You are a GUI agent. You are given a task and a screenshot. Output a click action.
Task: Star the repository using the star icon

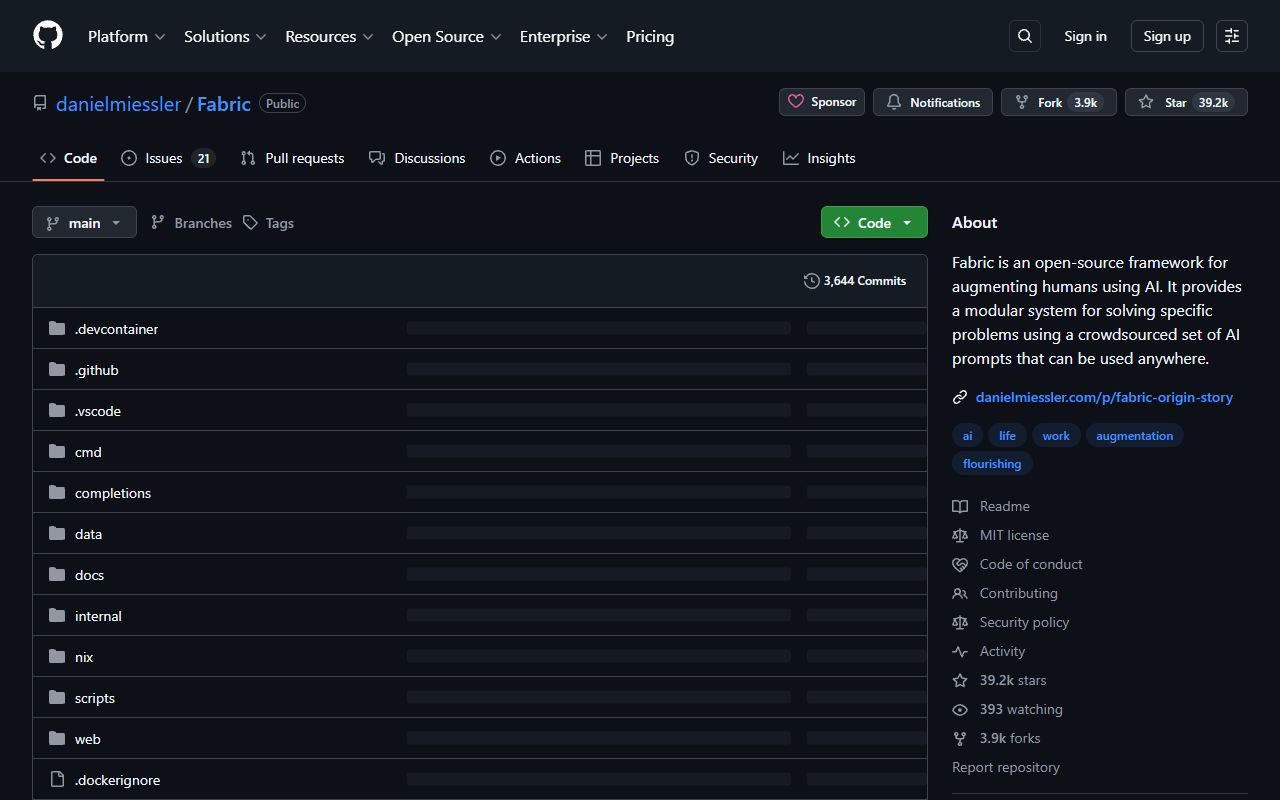[x=1146, y=101]
